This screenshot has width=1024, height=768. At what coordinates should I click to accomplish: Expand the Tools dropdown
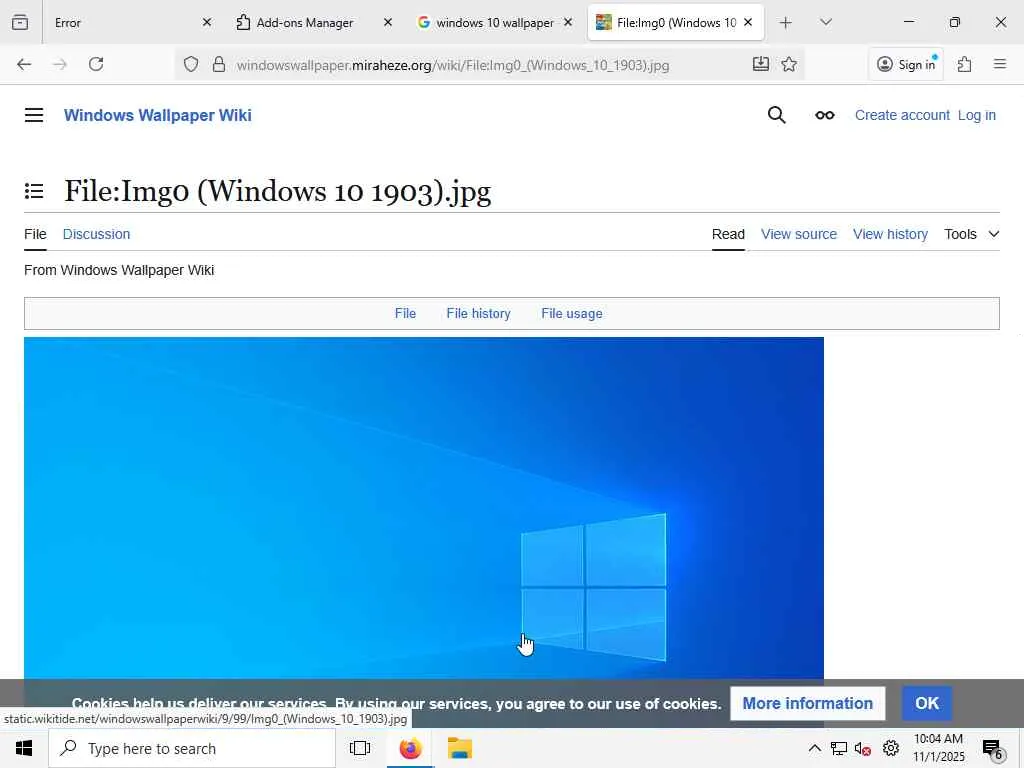tap(971, 234)
